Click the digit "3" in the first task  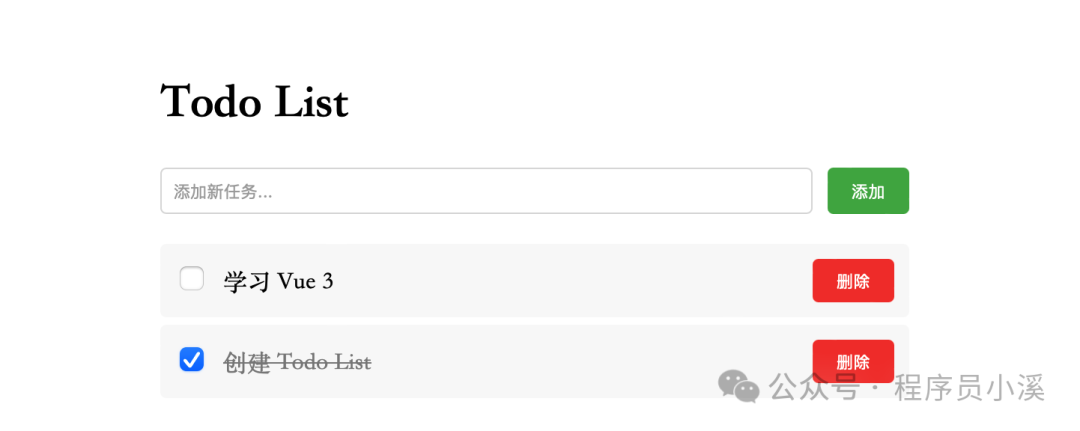tap(327, 282)
